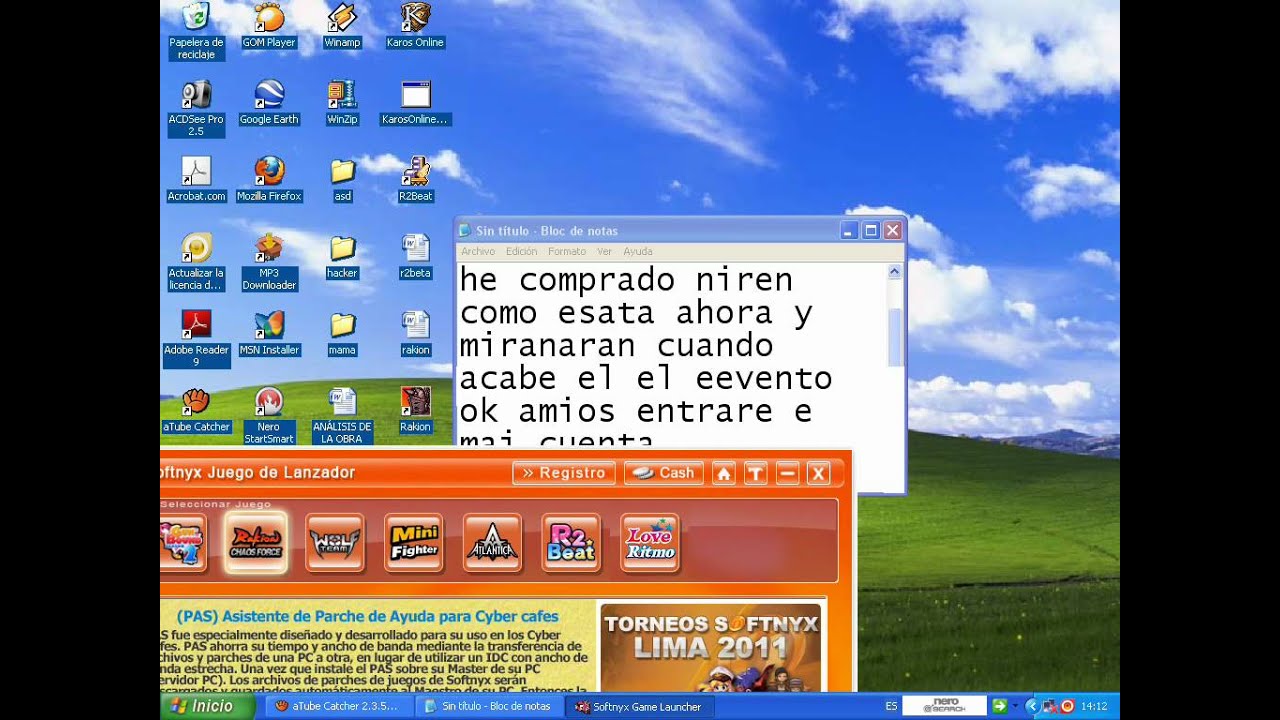Viewport: 1280px width, 720px height.
Task: Select the Love Ritmo game icon
Action: click(x=650, y=542)
